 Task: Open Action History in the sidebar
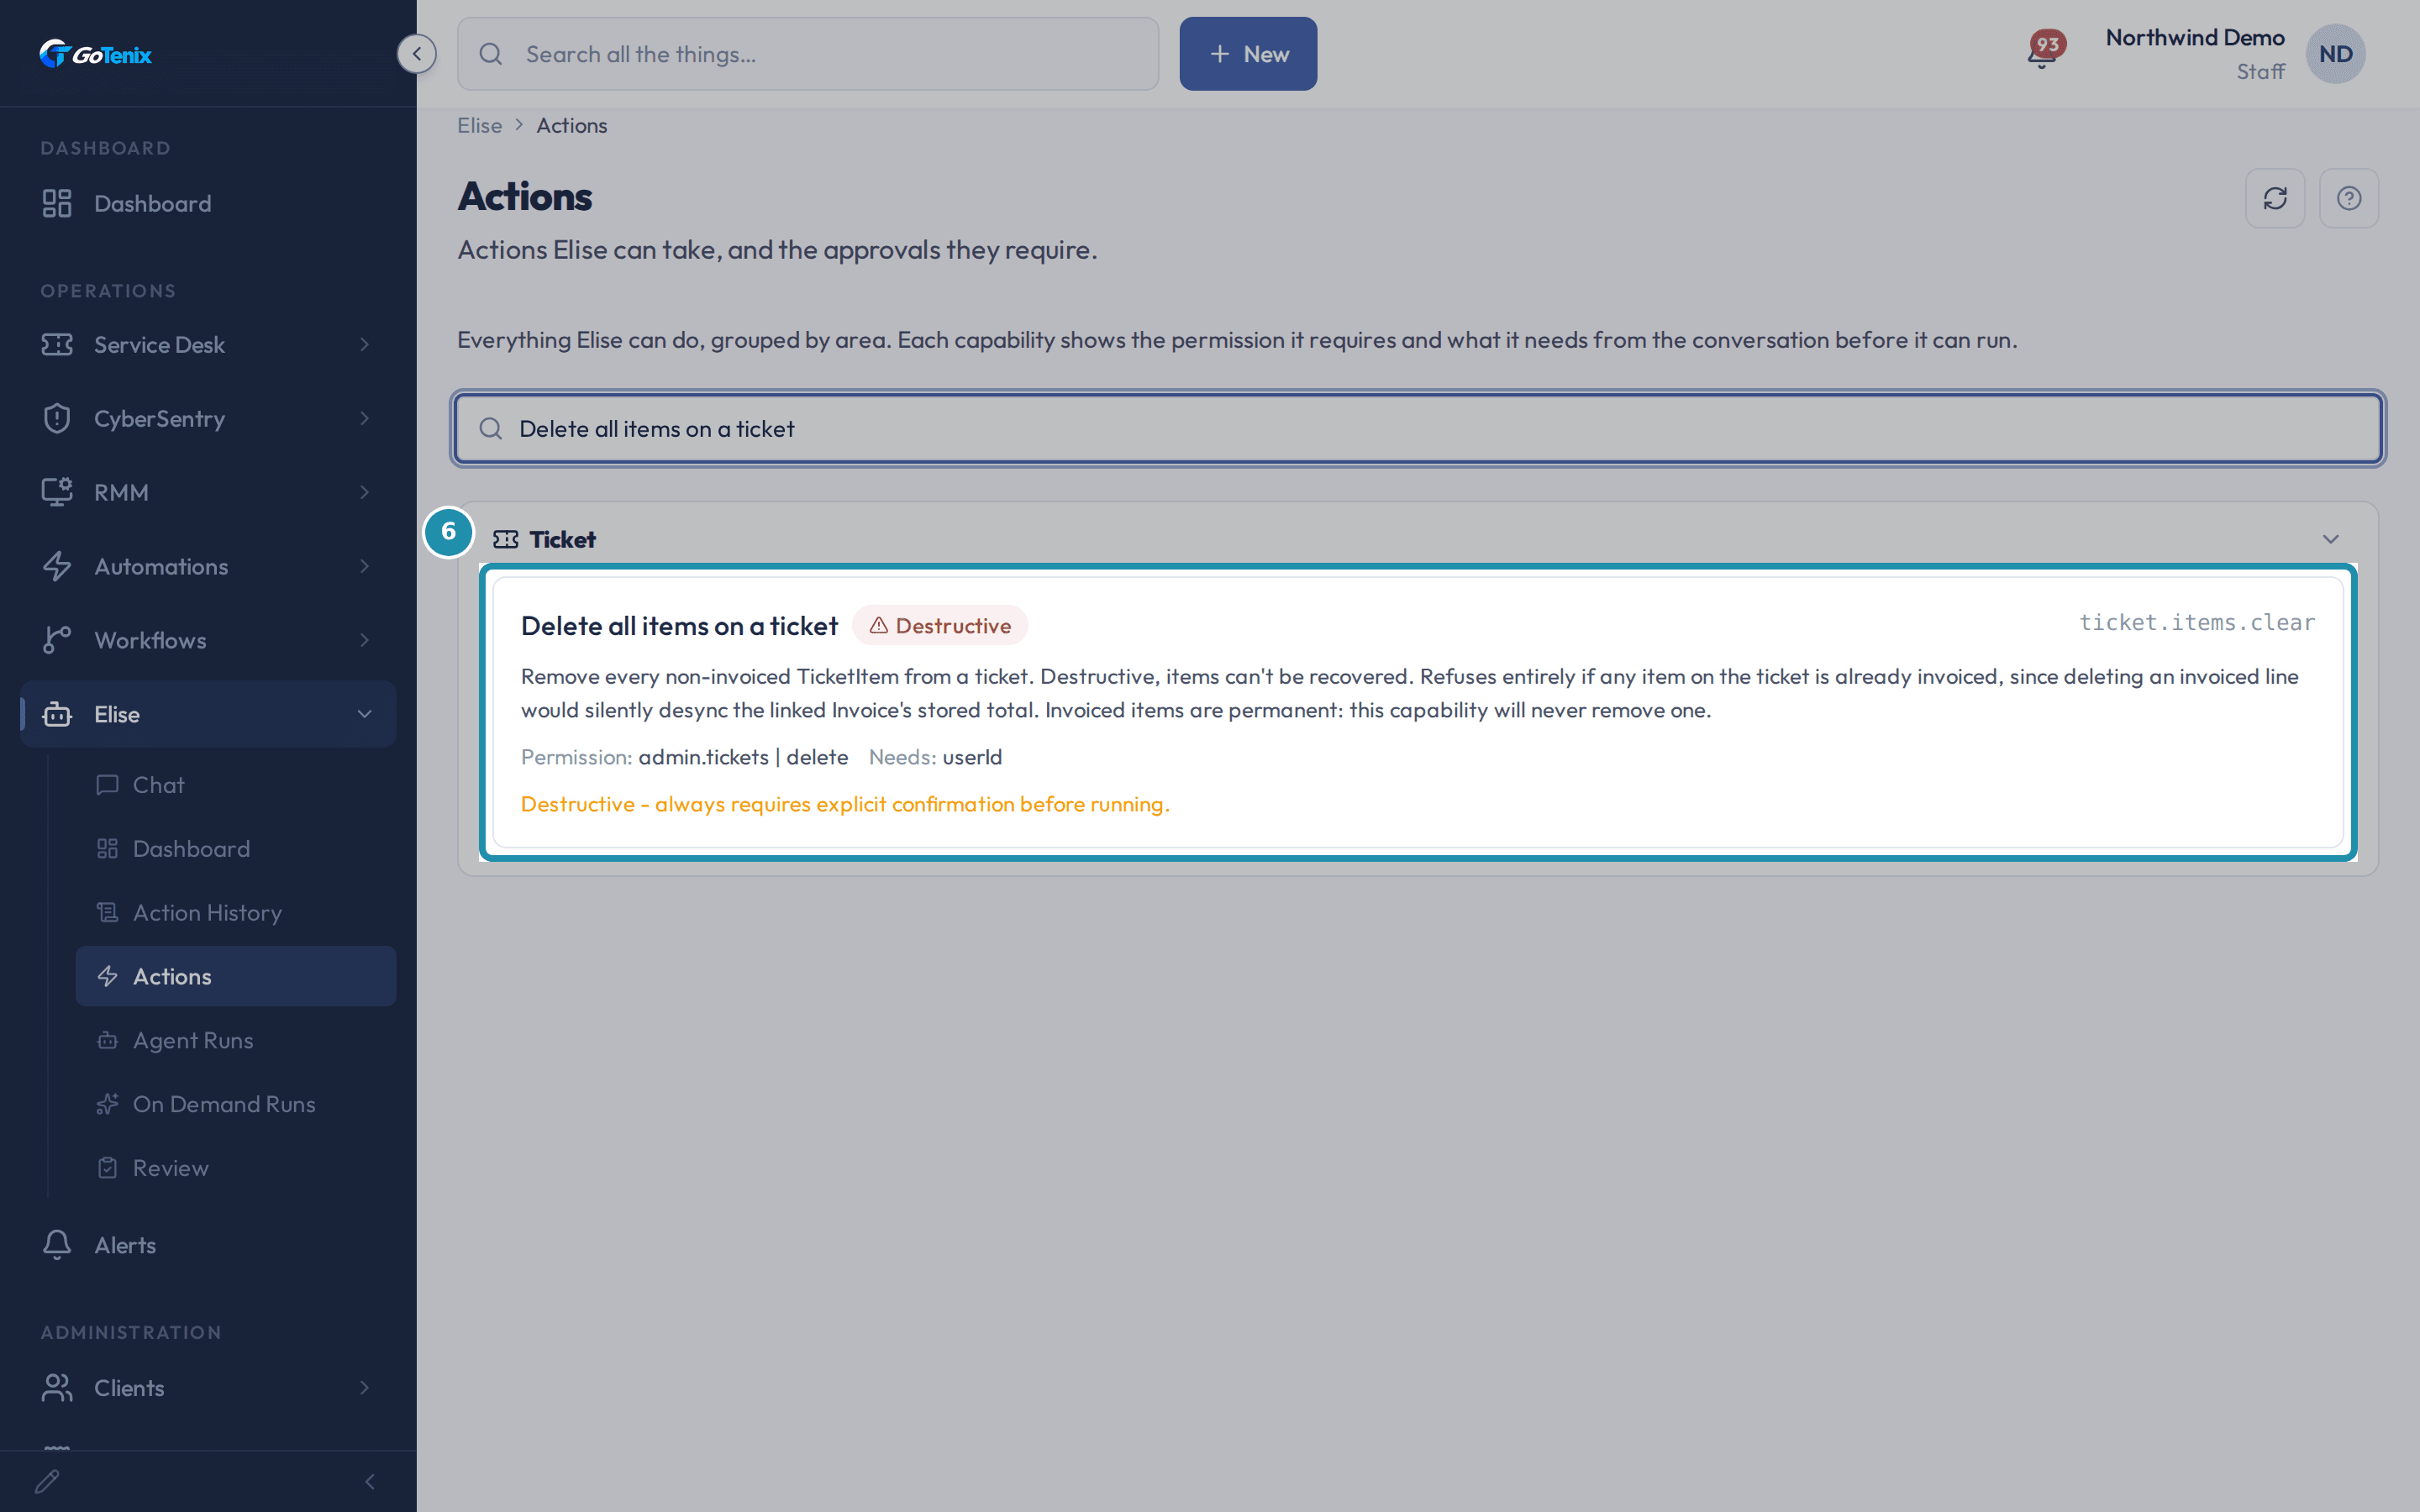point(236,912)
